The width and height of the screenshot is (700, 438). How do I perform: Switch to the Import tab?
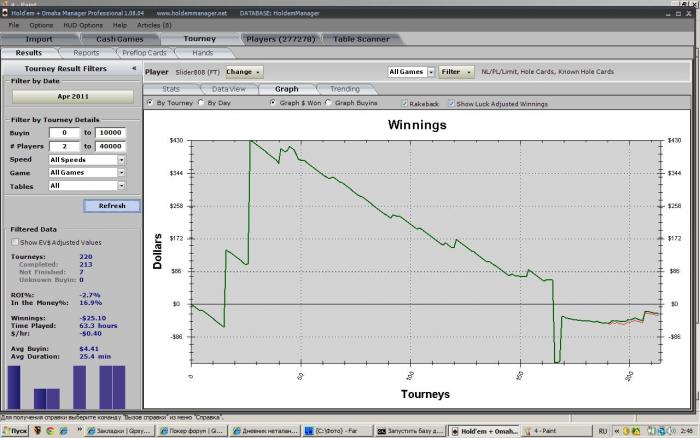coord(39,39)
